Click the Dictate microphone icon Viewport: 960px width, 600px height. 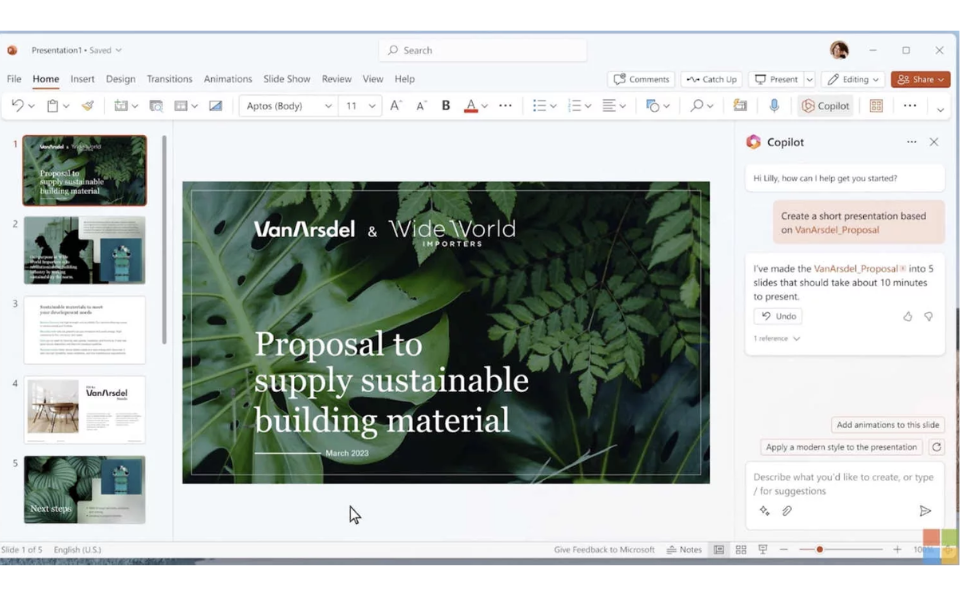click(774, 106)
